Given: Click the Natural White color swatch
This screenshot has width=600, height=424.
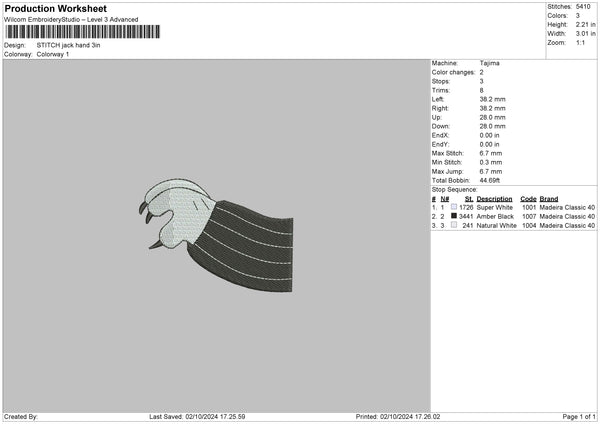Looking at the screenshot, I should click(453, 225).
